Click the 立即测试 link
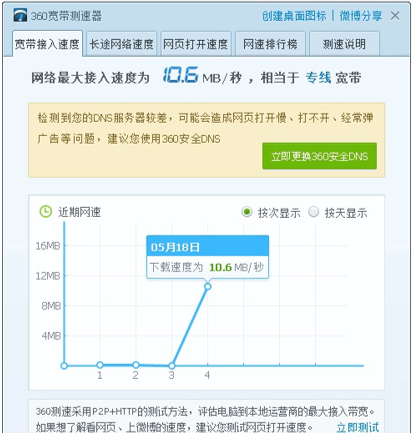The width and height of the screenshot is (414, 435). click(358, 427)
